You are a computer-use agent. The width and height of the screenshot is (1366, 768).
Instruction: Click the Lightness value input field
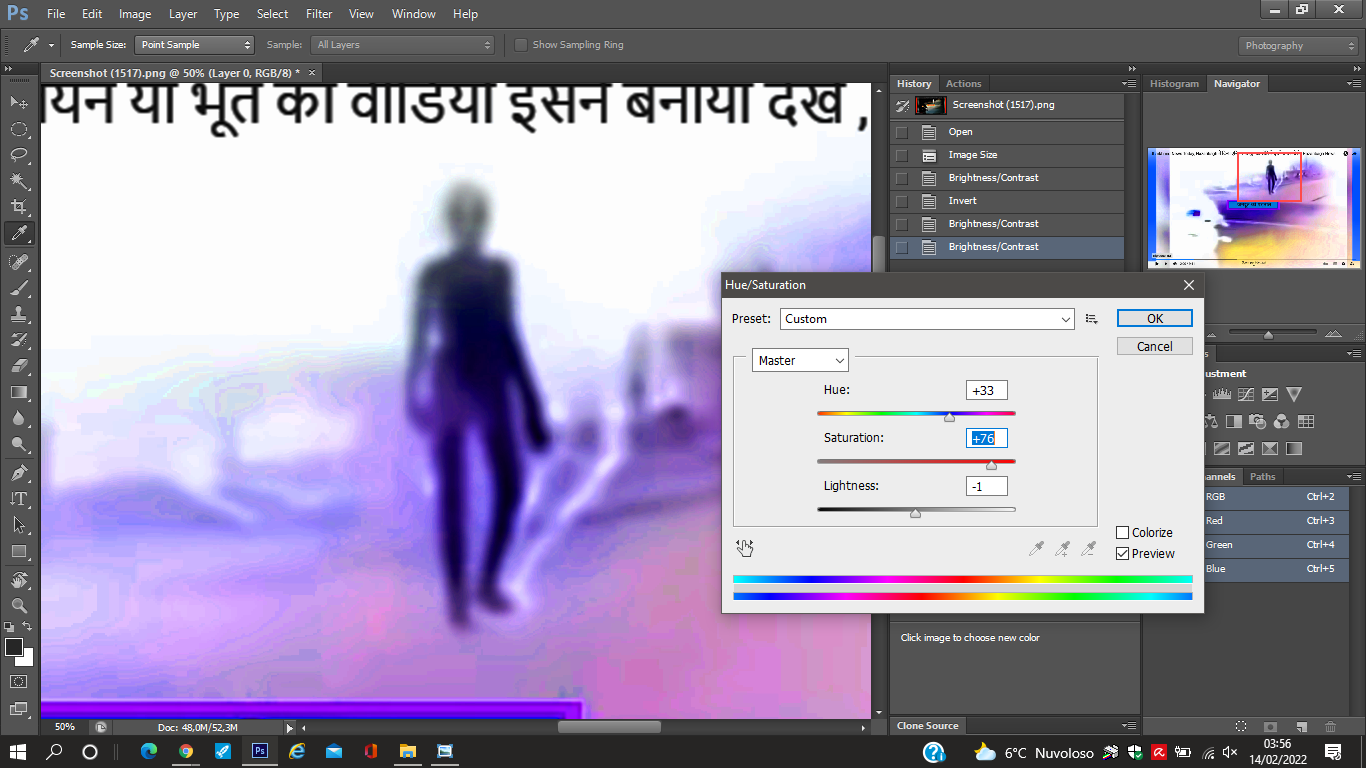coord(986,486)
